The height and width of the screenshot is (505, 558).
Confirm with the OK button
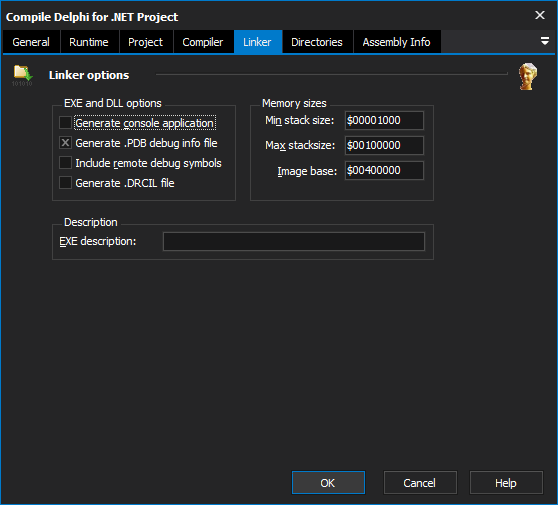(328, 483)
